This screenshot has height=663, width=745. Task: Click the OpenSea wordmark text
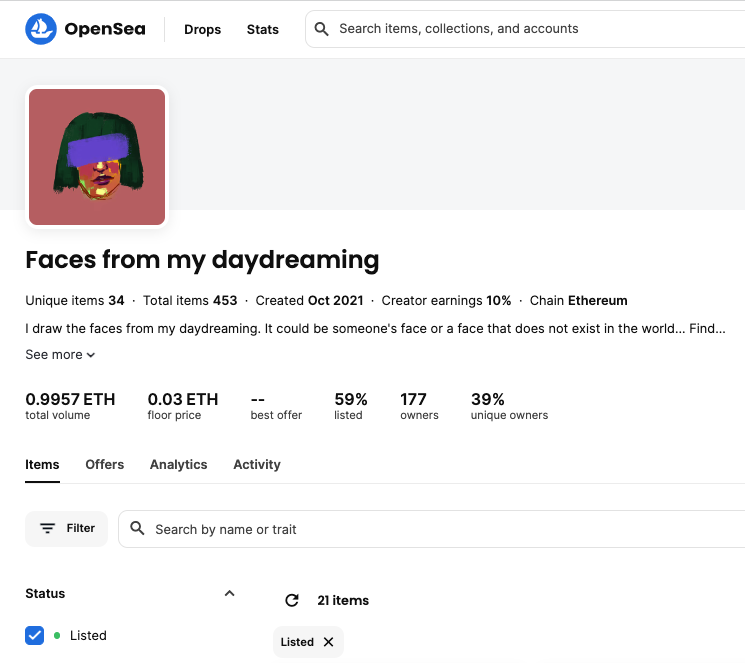pyautogui.click(x=105, y=29)
